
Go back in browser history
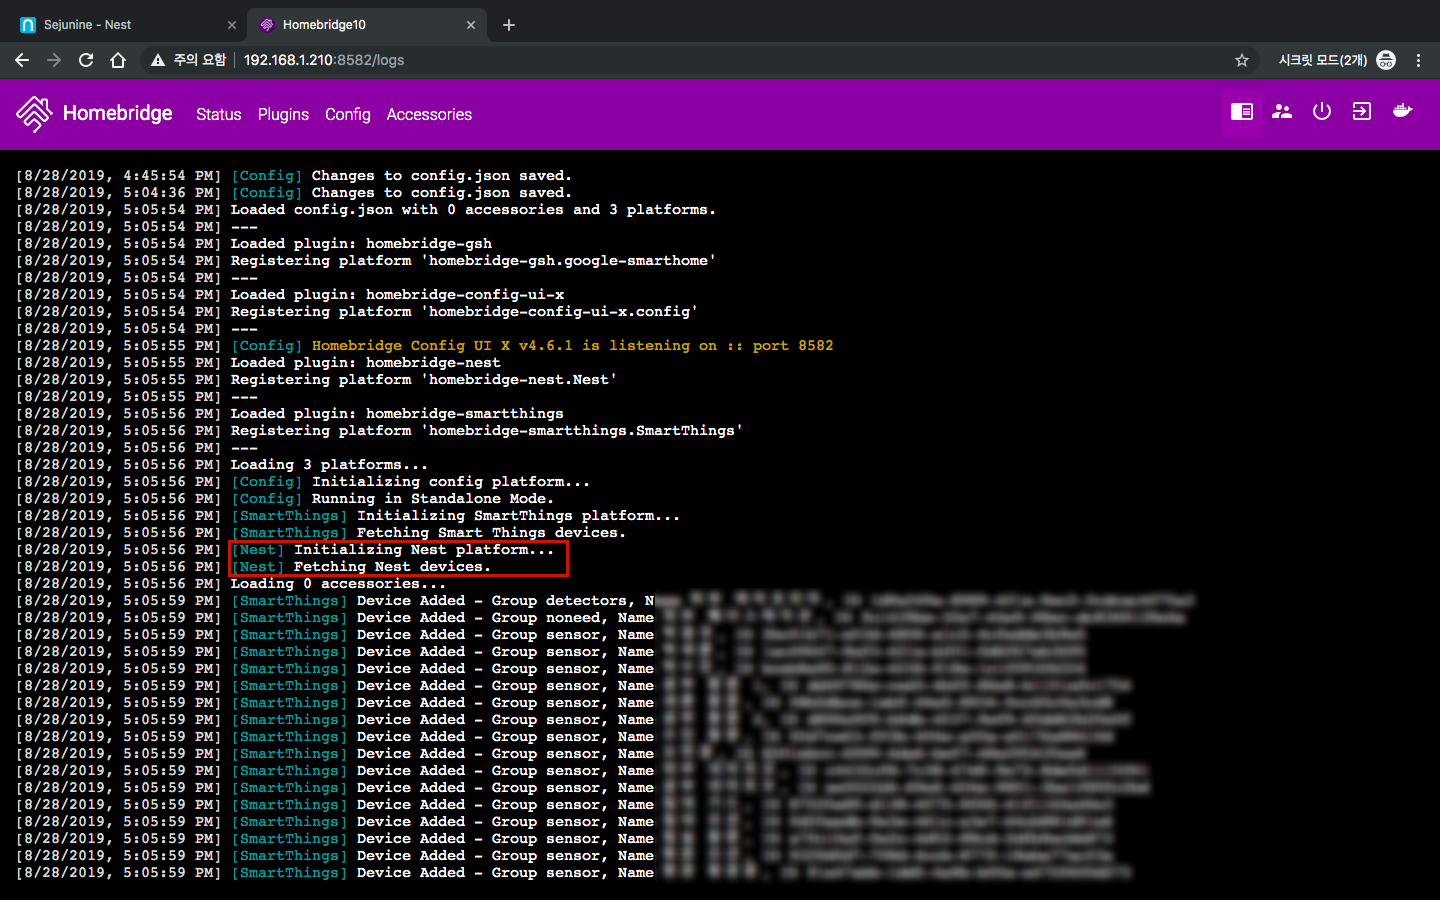22,60
